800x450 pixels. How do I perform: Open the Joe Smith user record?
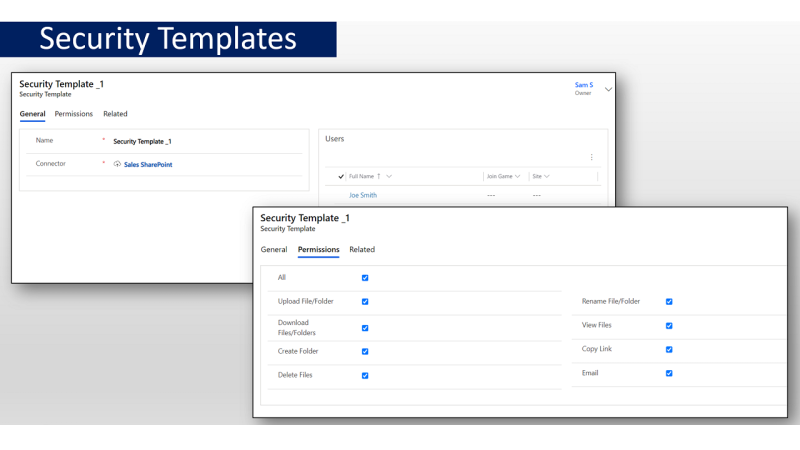pos(363,195)
